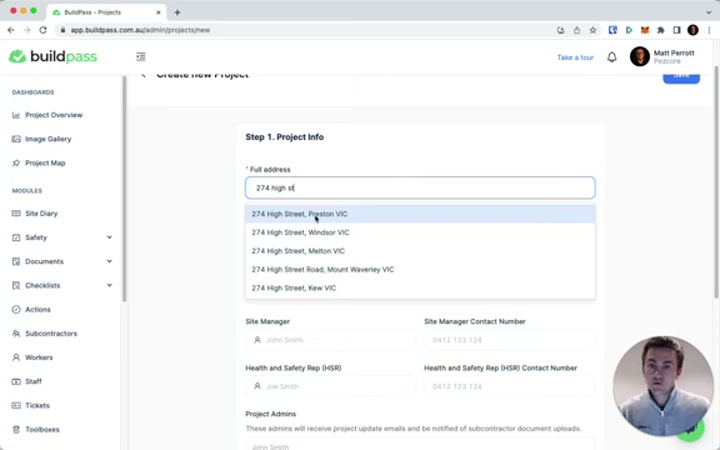Open Staff in the sidebar
720x450 pixels.
pos(34,381)
